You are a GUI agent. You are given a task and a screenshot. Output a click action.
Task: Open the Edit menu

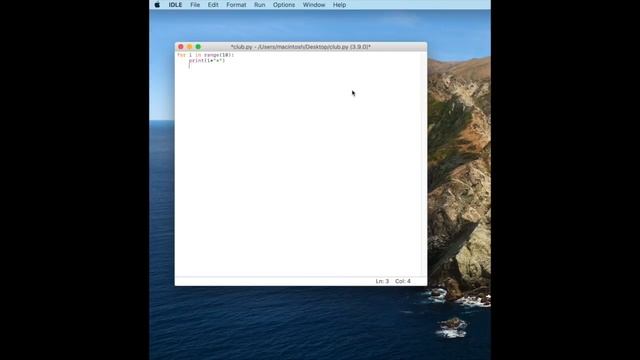coord(213,5)
